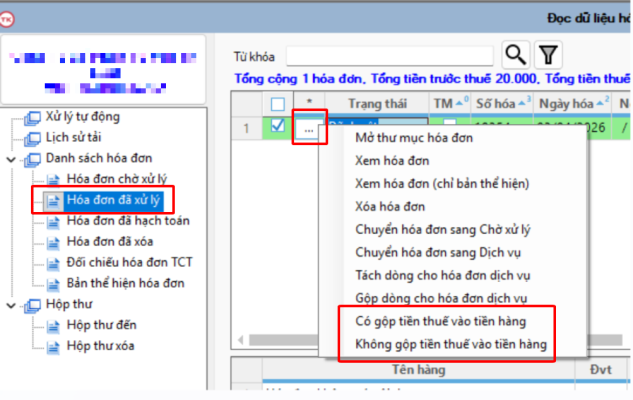Select Có gộp tiền thuế vào tiền hàng
The width and height of the screenshot is (633, 400).
click(440, 322)
